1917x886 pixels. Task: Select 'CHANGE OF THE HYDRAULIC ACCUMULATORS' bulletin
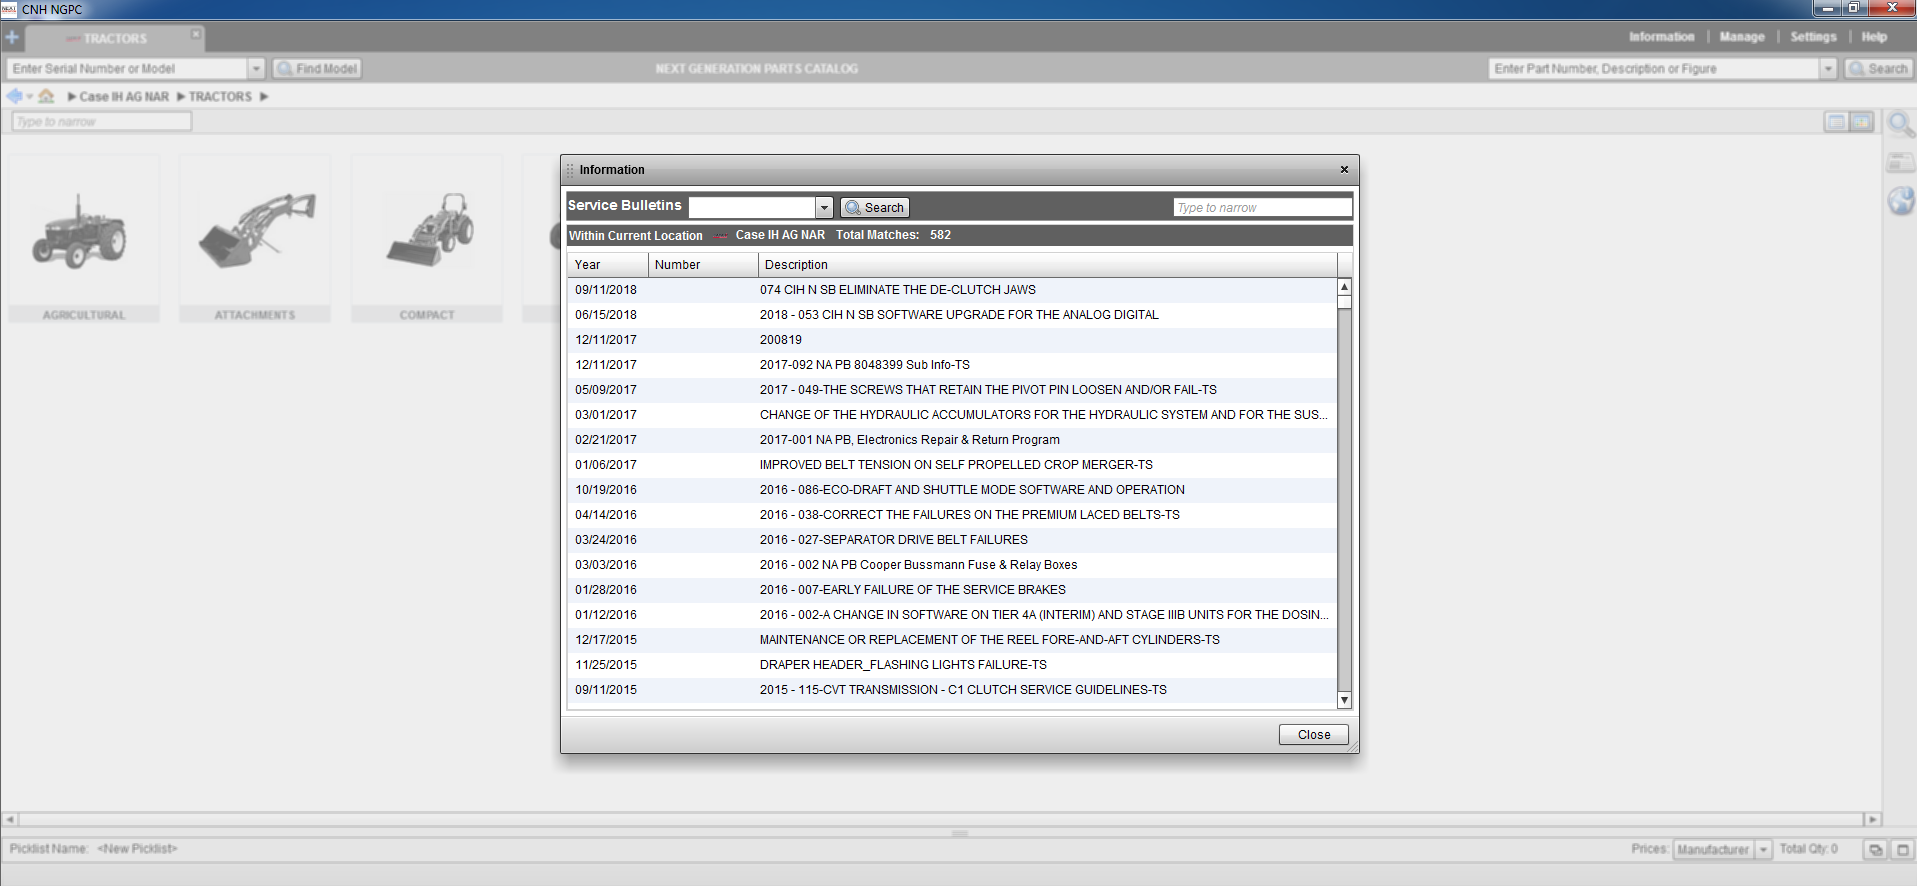tap(952, 415)
